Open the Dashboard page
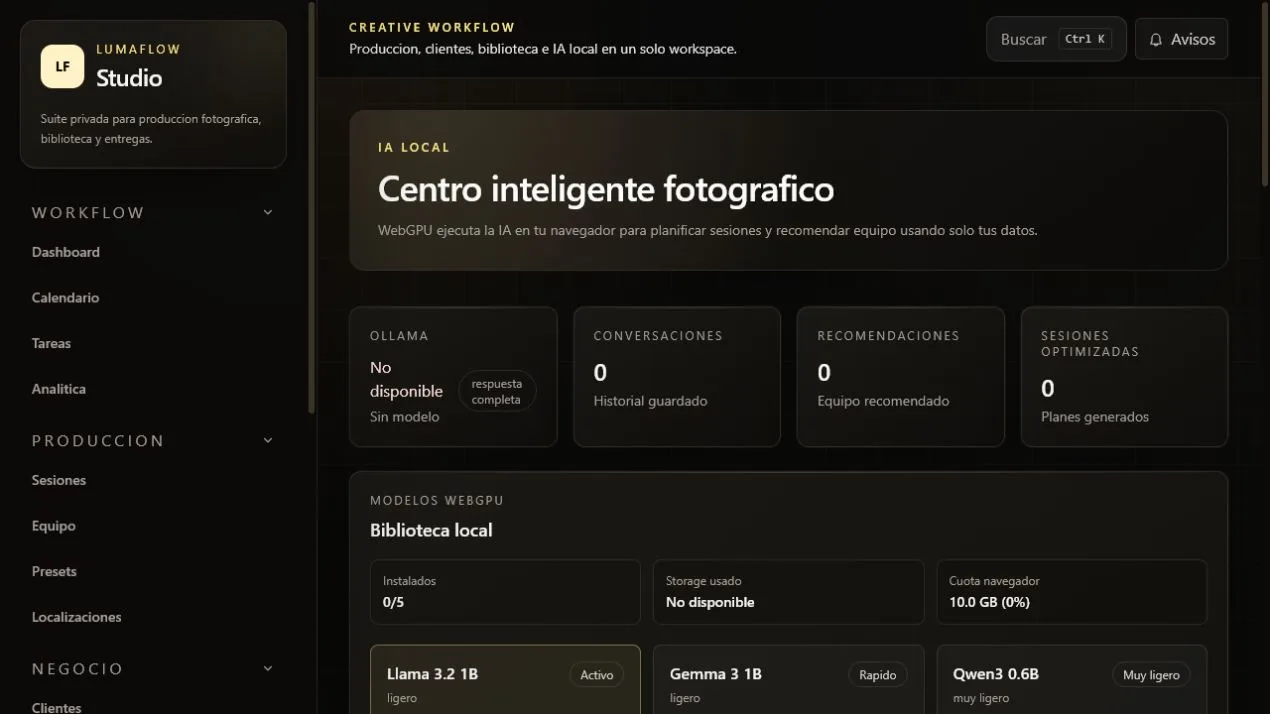This screenshot has height=714, width=1270. point(66,252)
